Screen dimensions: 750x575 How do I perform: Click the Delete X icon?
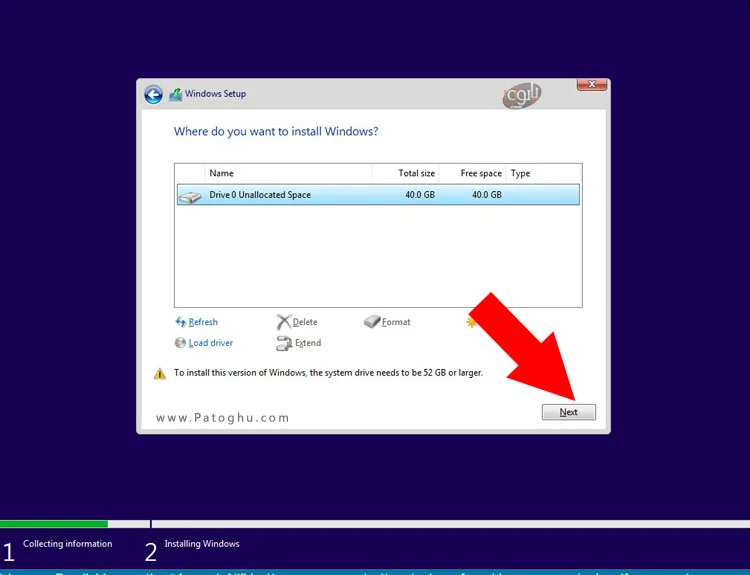284,322
